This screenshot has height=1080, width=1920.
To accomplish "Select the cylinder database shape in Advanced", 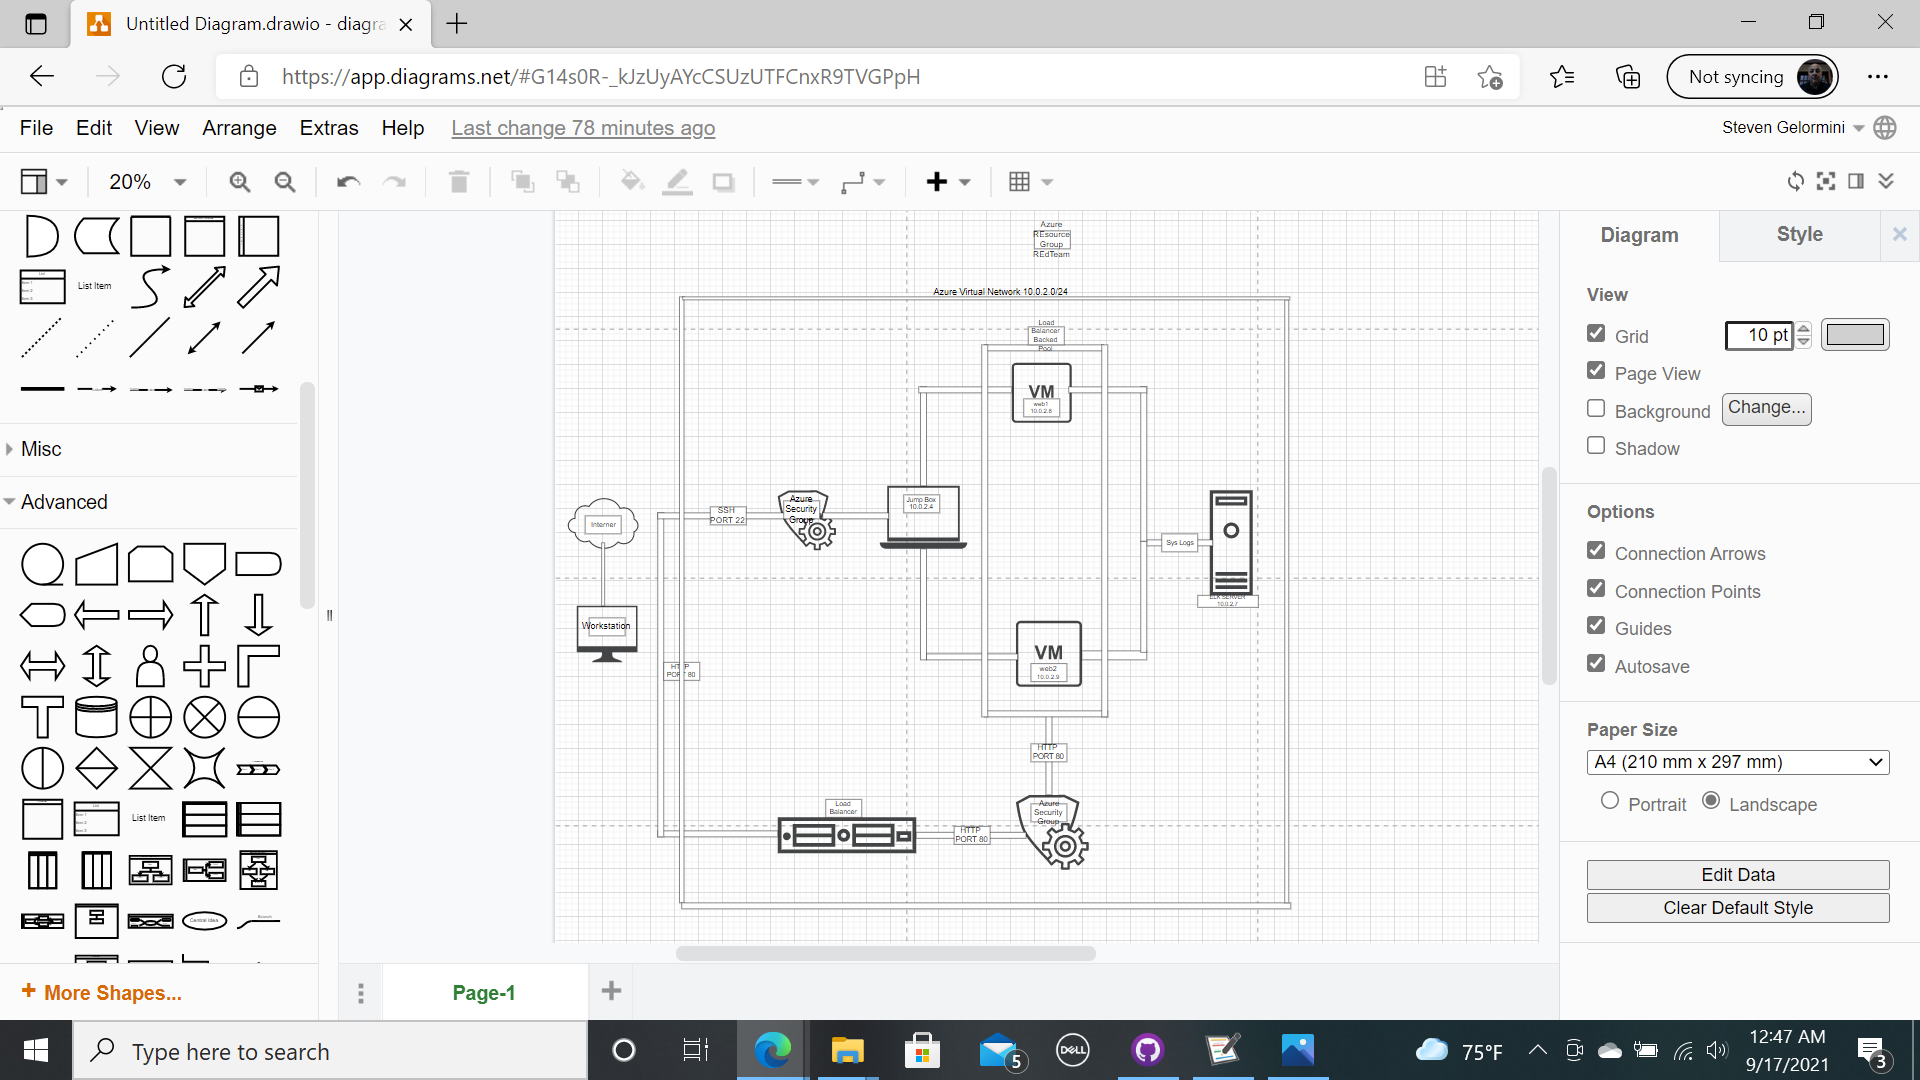I will click(x=97, y=717).
